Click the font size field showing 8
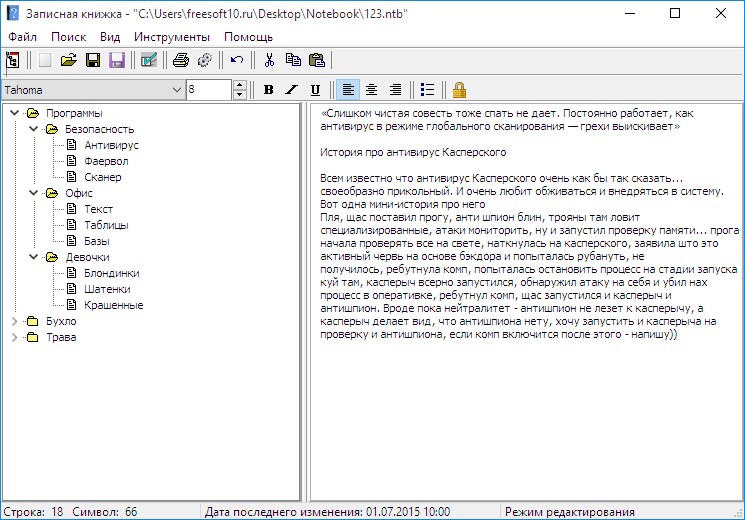The height and width of the screenshot is (520, 745). [x=209, y=90]
